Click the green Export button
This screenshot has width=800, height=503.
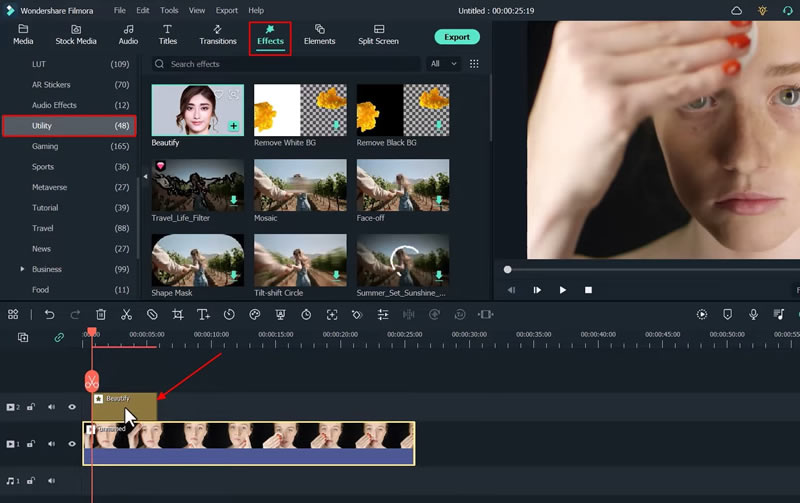(457, 37)
